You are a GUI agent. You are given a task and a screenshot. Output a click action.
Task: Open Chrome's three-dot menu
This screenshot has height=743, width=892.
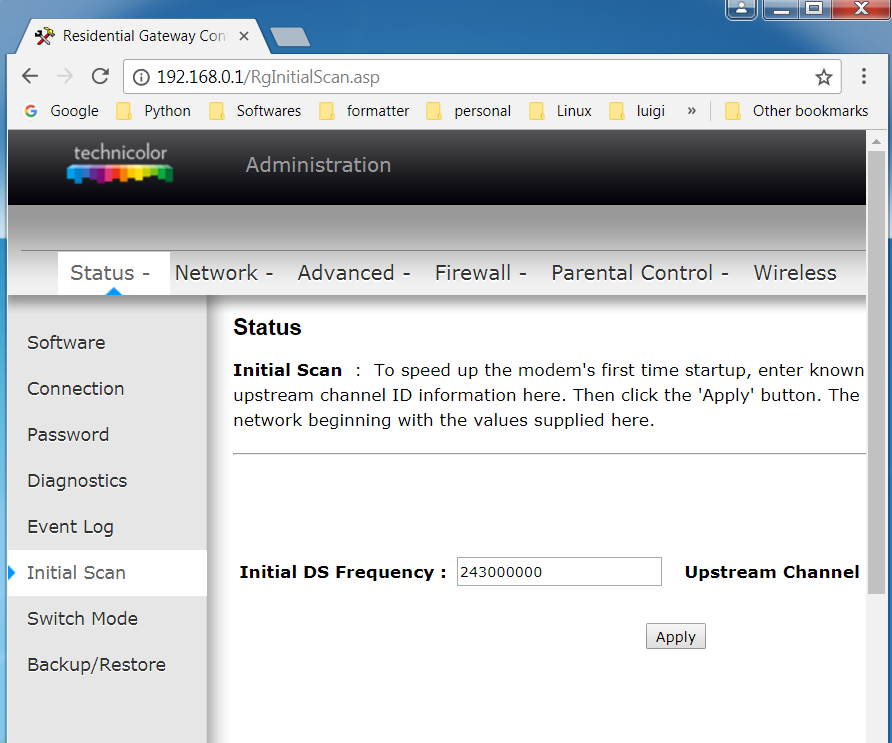click(x=863, y=76)
